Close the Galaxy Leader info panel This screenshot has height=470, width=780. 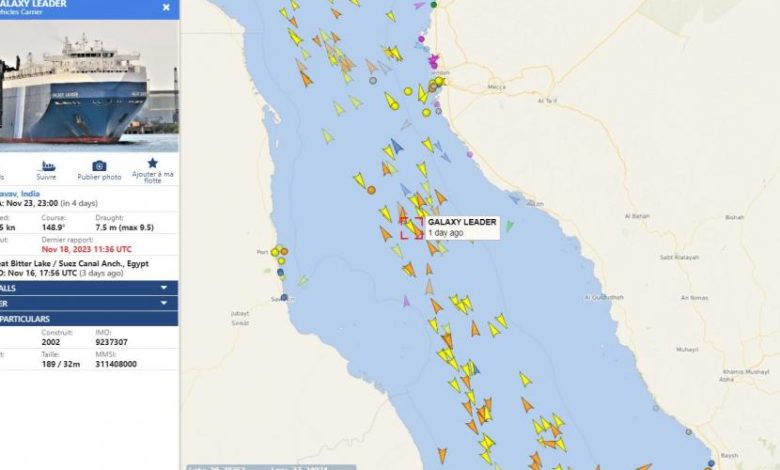[x=166, y=7]
